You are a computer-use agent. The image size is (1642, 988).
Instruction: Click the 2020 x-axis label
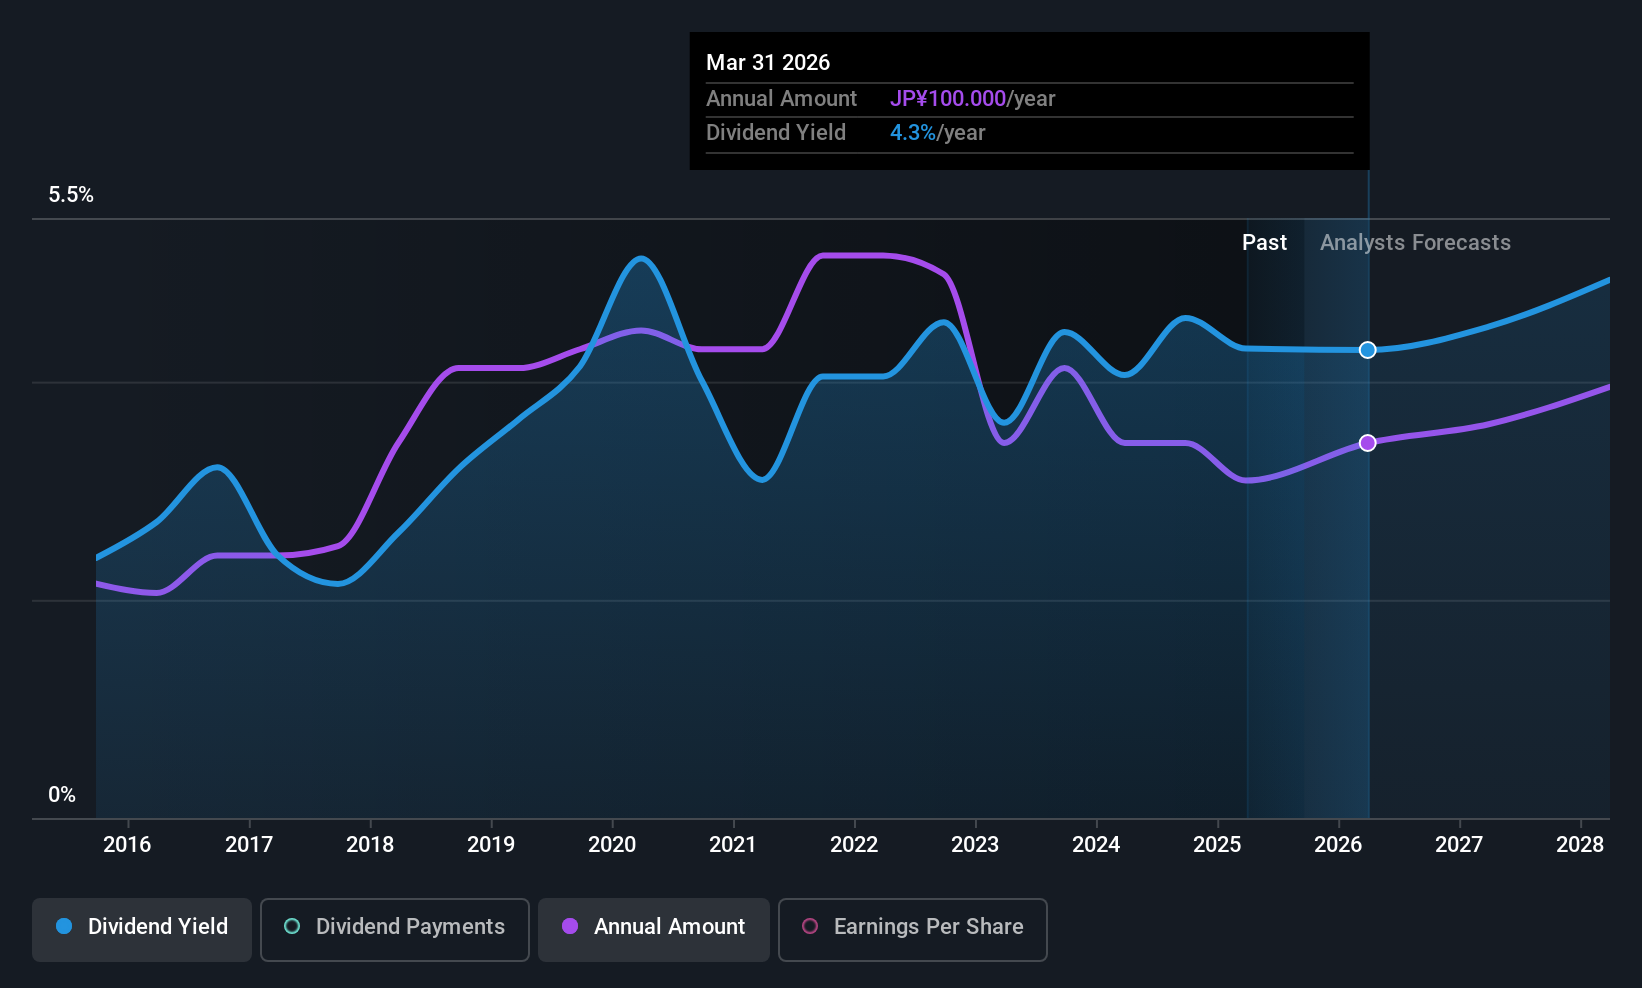coord(612,845)
